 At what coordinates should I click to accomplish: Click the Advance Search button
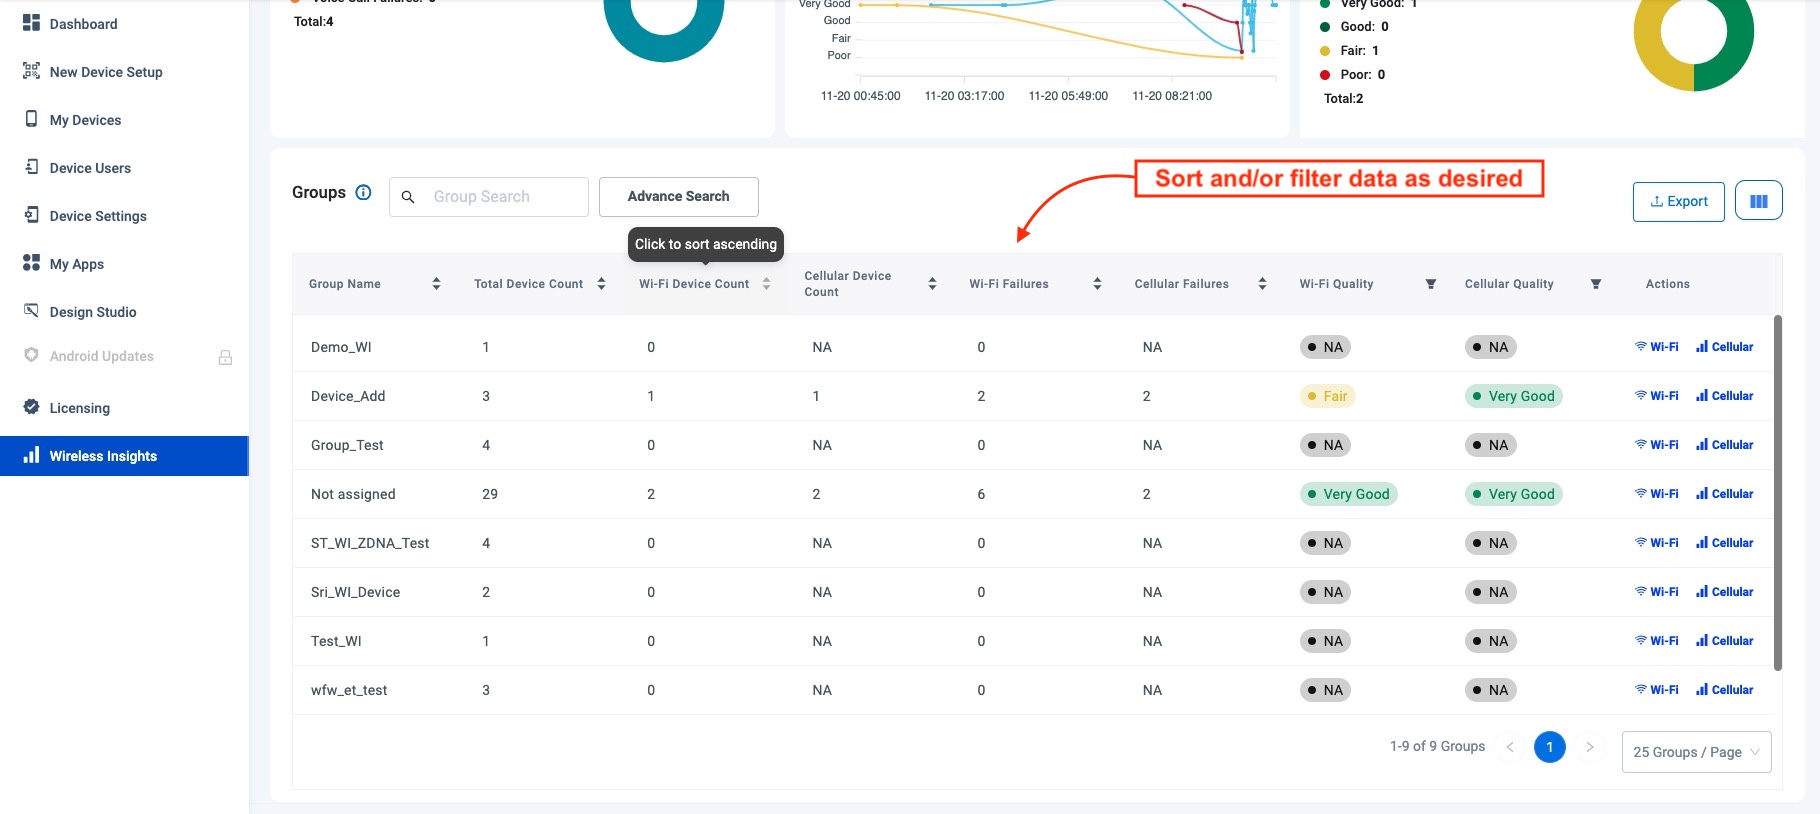point(678,197)
